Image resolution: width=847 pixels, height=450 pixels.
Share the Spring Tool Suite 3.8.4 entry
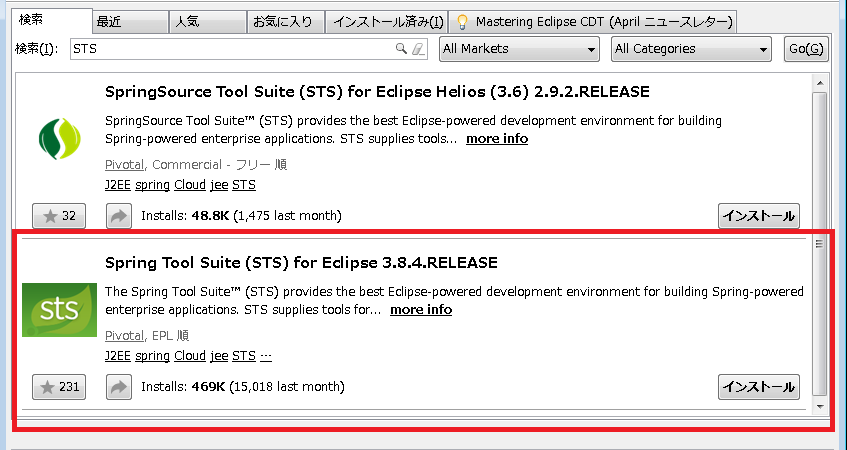tap(119, 387)
